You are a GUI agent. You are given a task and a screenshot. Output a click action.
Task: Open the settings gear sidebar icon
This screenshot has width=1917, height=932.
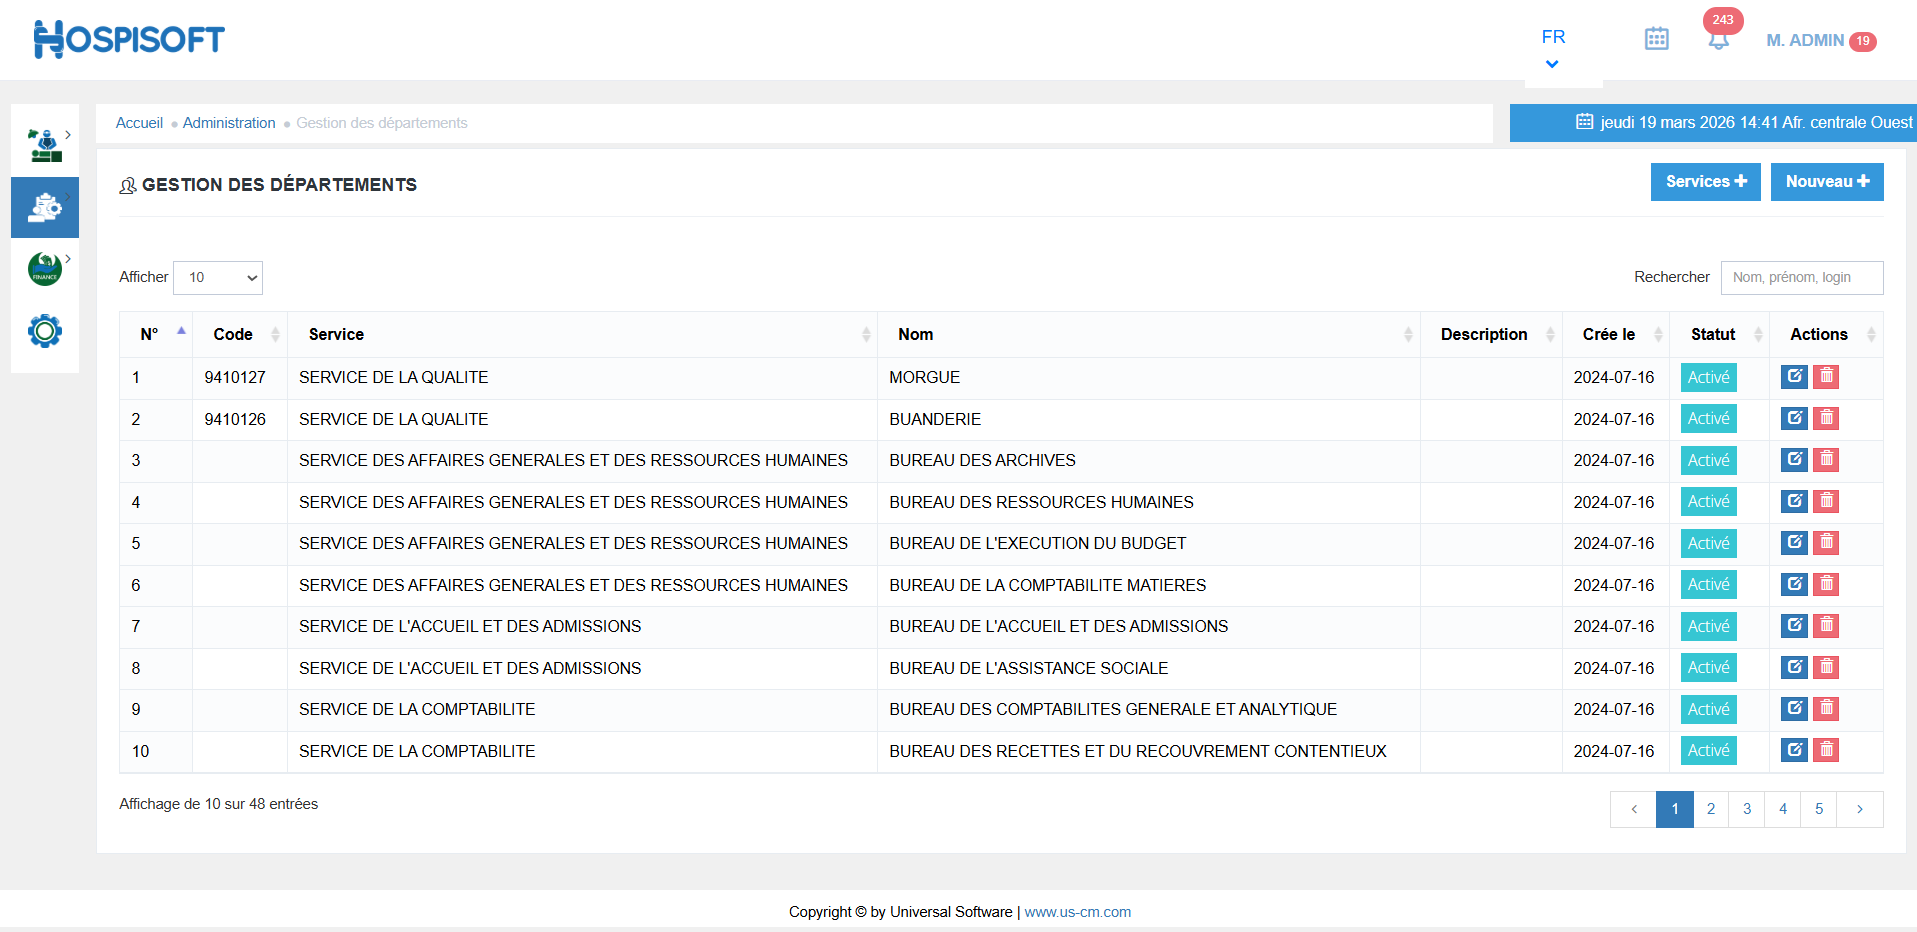pos(45,331)
